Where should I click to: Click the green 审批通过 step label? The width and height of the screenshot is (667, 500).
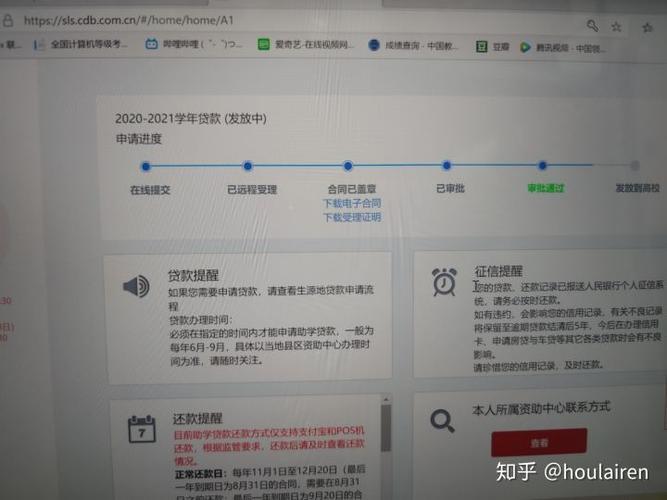(546, 188)
